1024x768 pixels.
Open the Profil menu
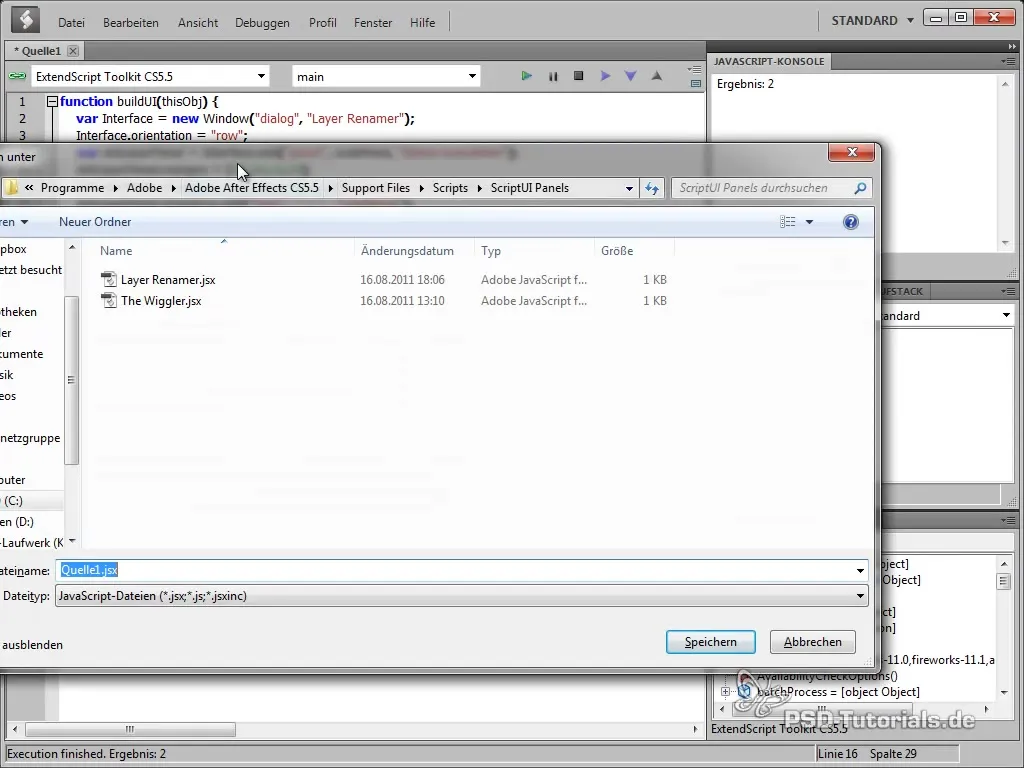tap(323, 22)
